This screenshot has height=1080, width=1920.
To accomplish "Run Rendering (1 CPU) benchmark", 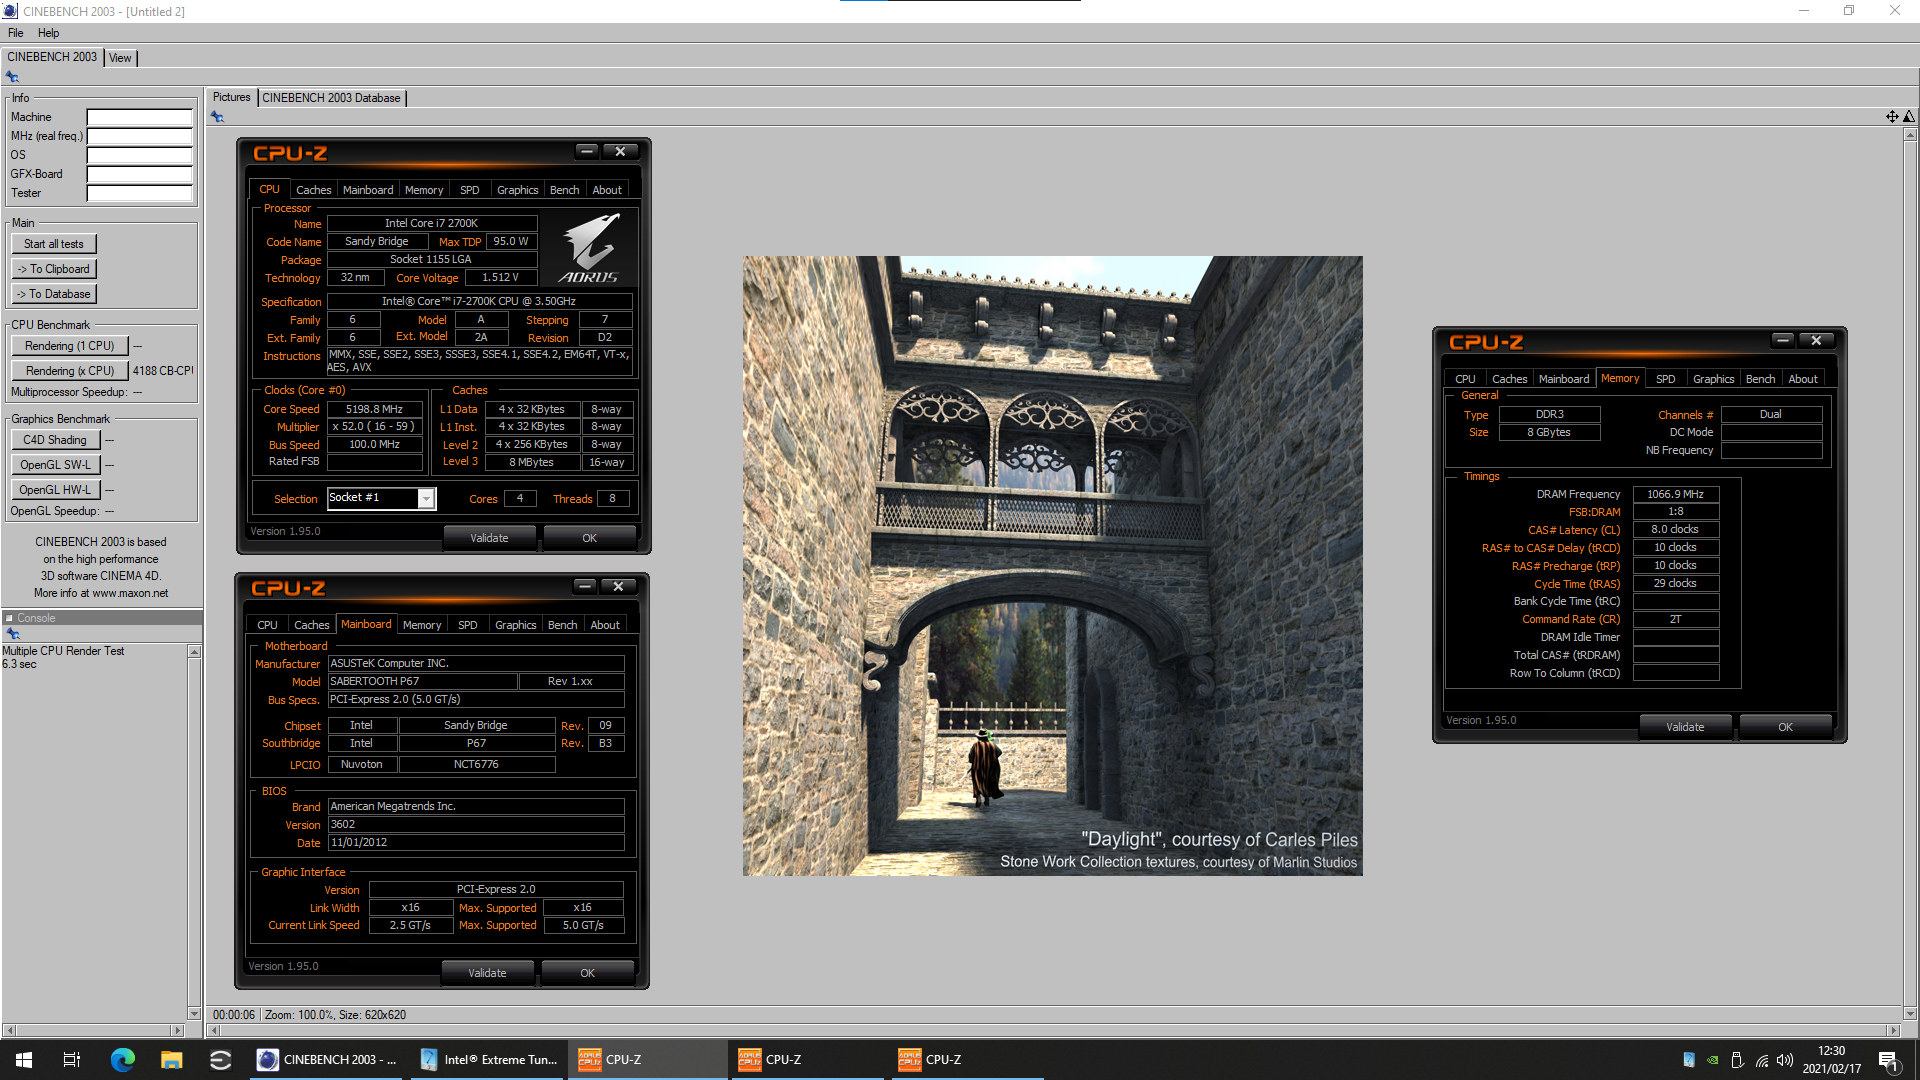I will coord(70,346).
